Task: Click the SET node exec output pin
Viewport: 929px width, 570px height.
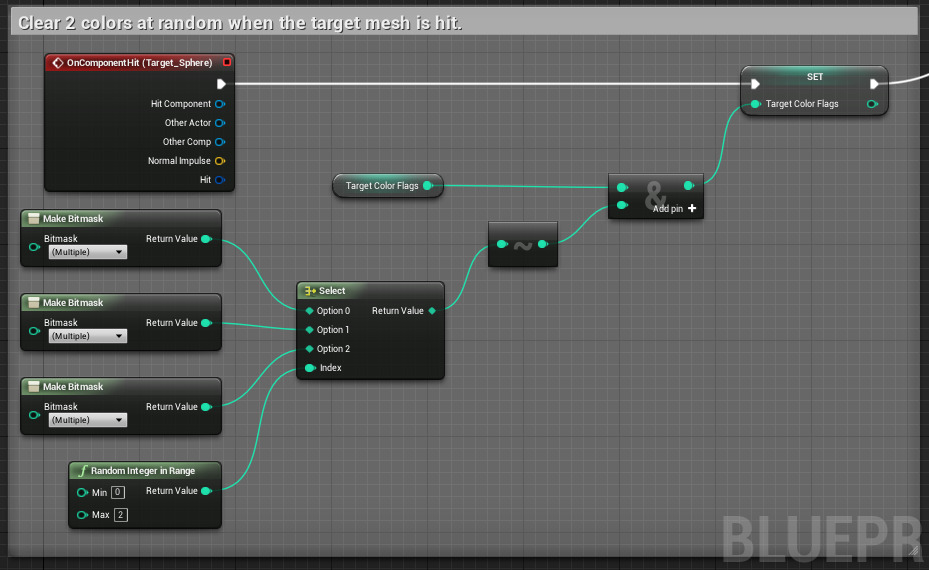Action: pos(875,84)
